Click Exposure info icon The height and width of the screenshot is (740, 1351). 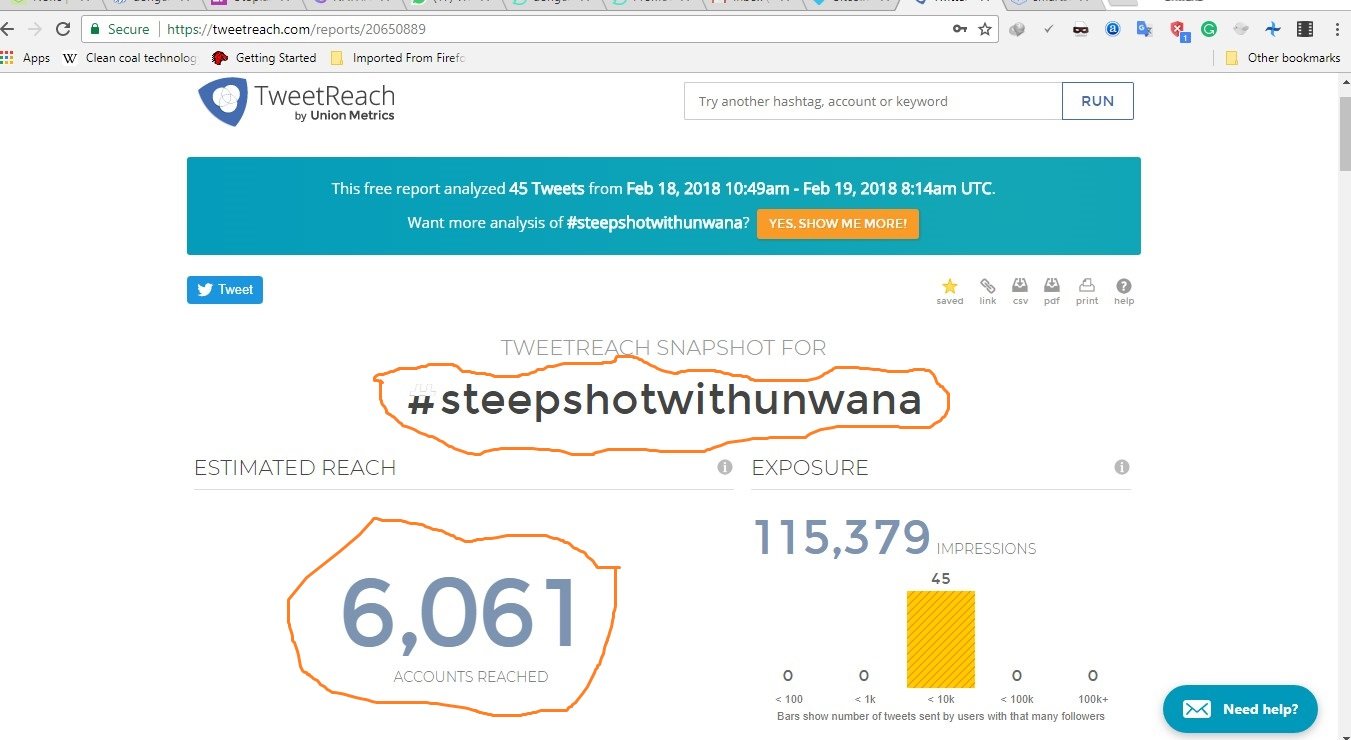coord(1122,467)
